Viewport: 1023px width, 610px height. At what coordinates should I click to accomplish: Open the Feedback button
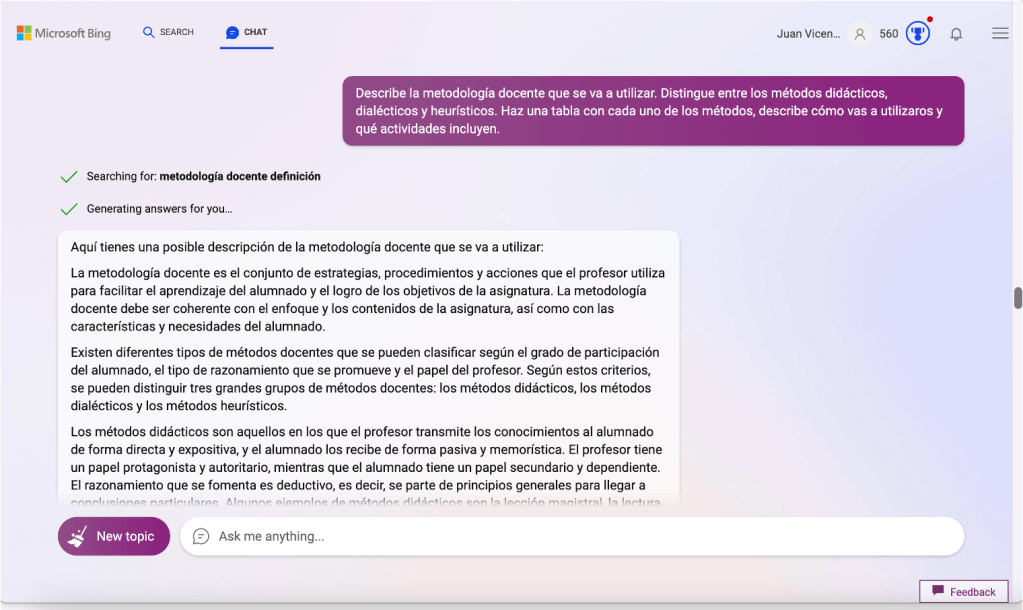point(963,592)
